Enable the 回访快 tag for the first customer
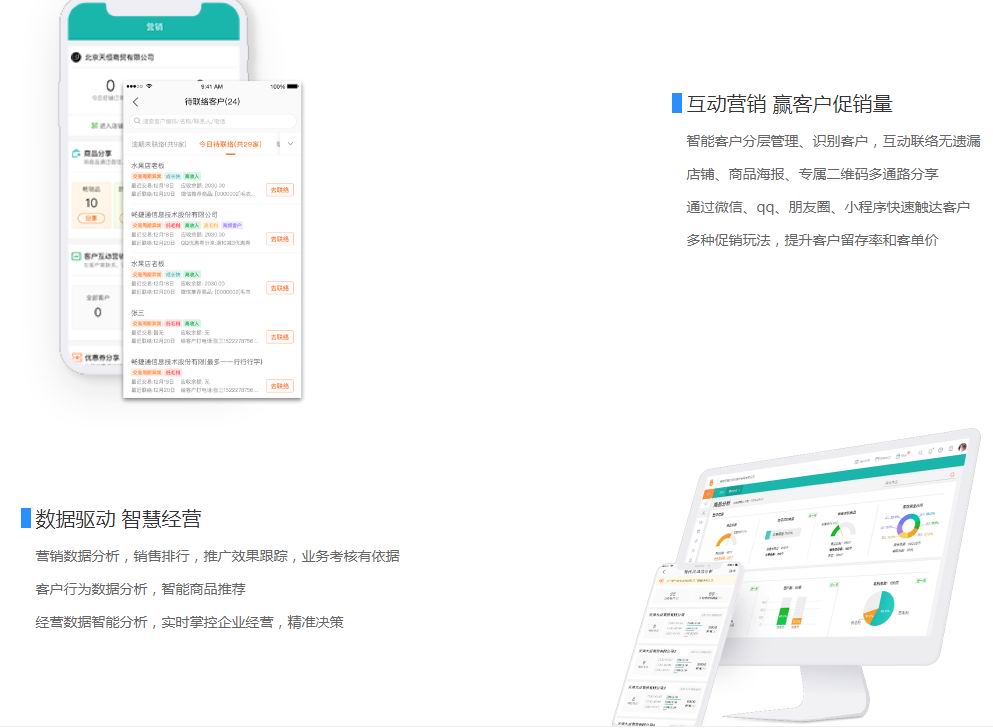993x728 pixels. (170, 175)
